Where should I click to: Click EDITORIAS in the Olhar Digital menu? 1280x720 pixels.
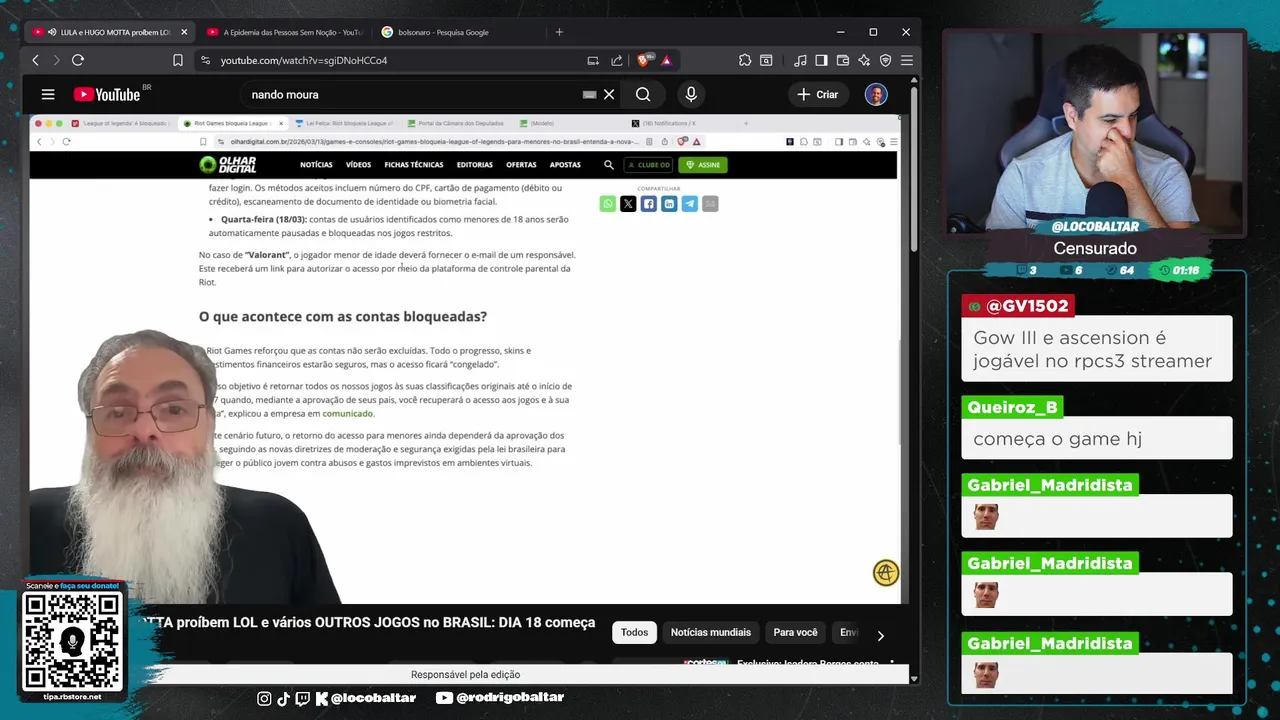[x=475, y=165]
